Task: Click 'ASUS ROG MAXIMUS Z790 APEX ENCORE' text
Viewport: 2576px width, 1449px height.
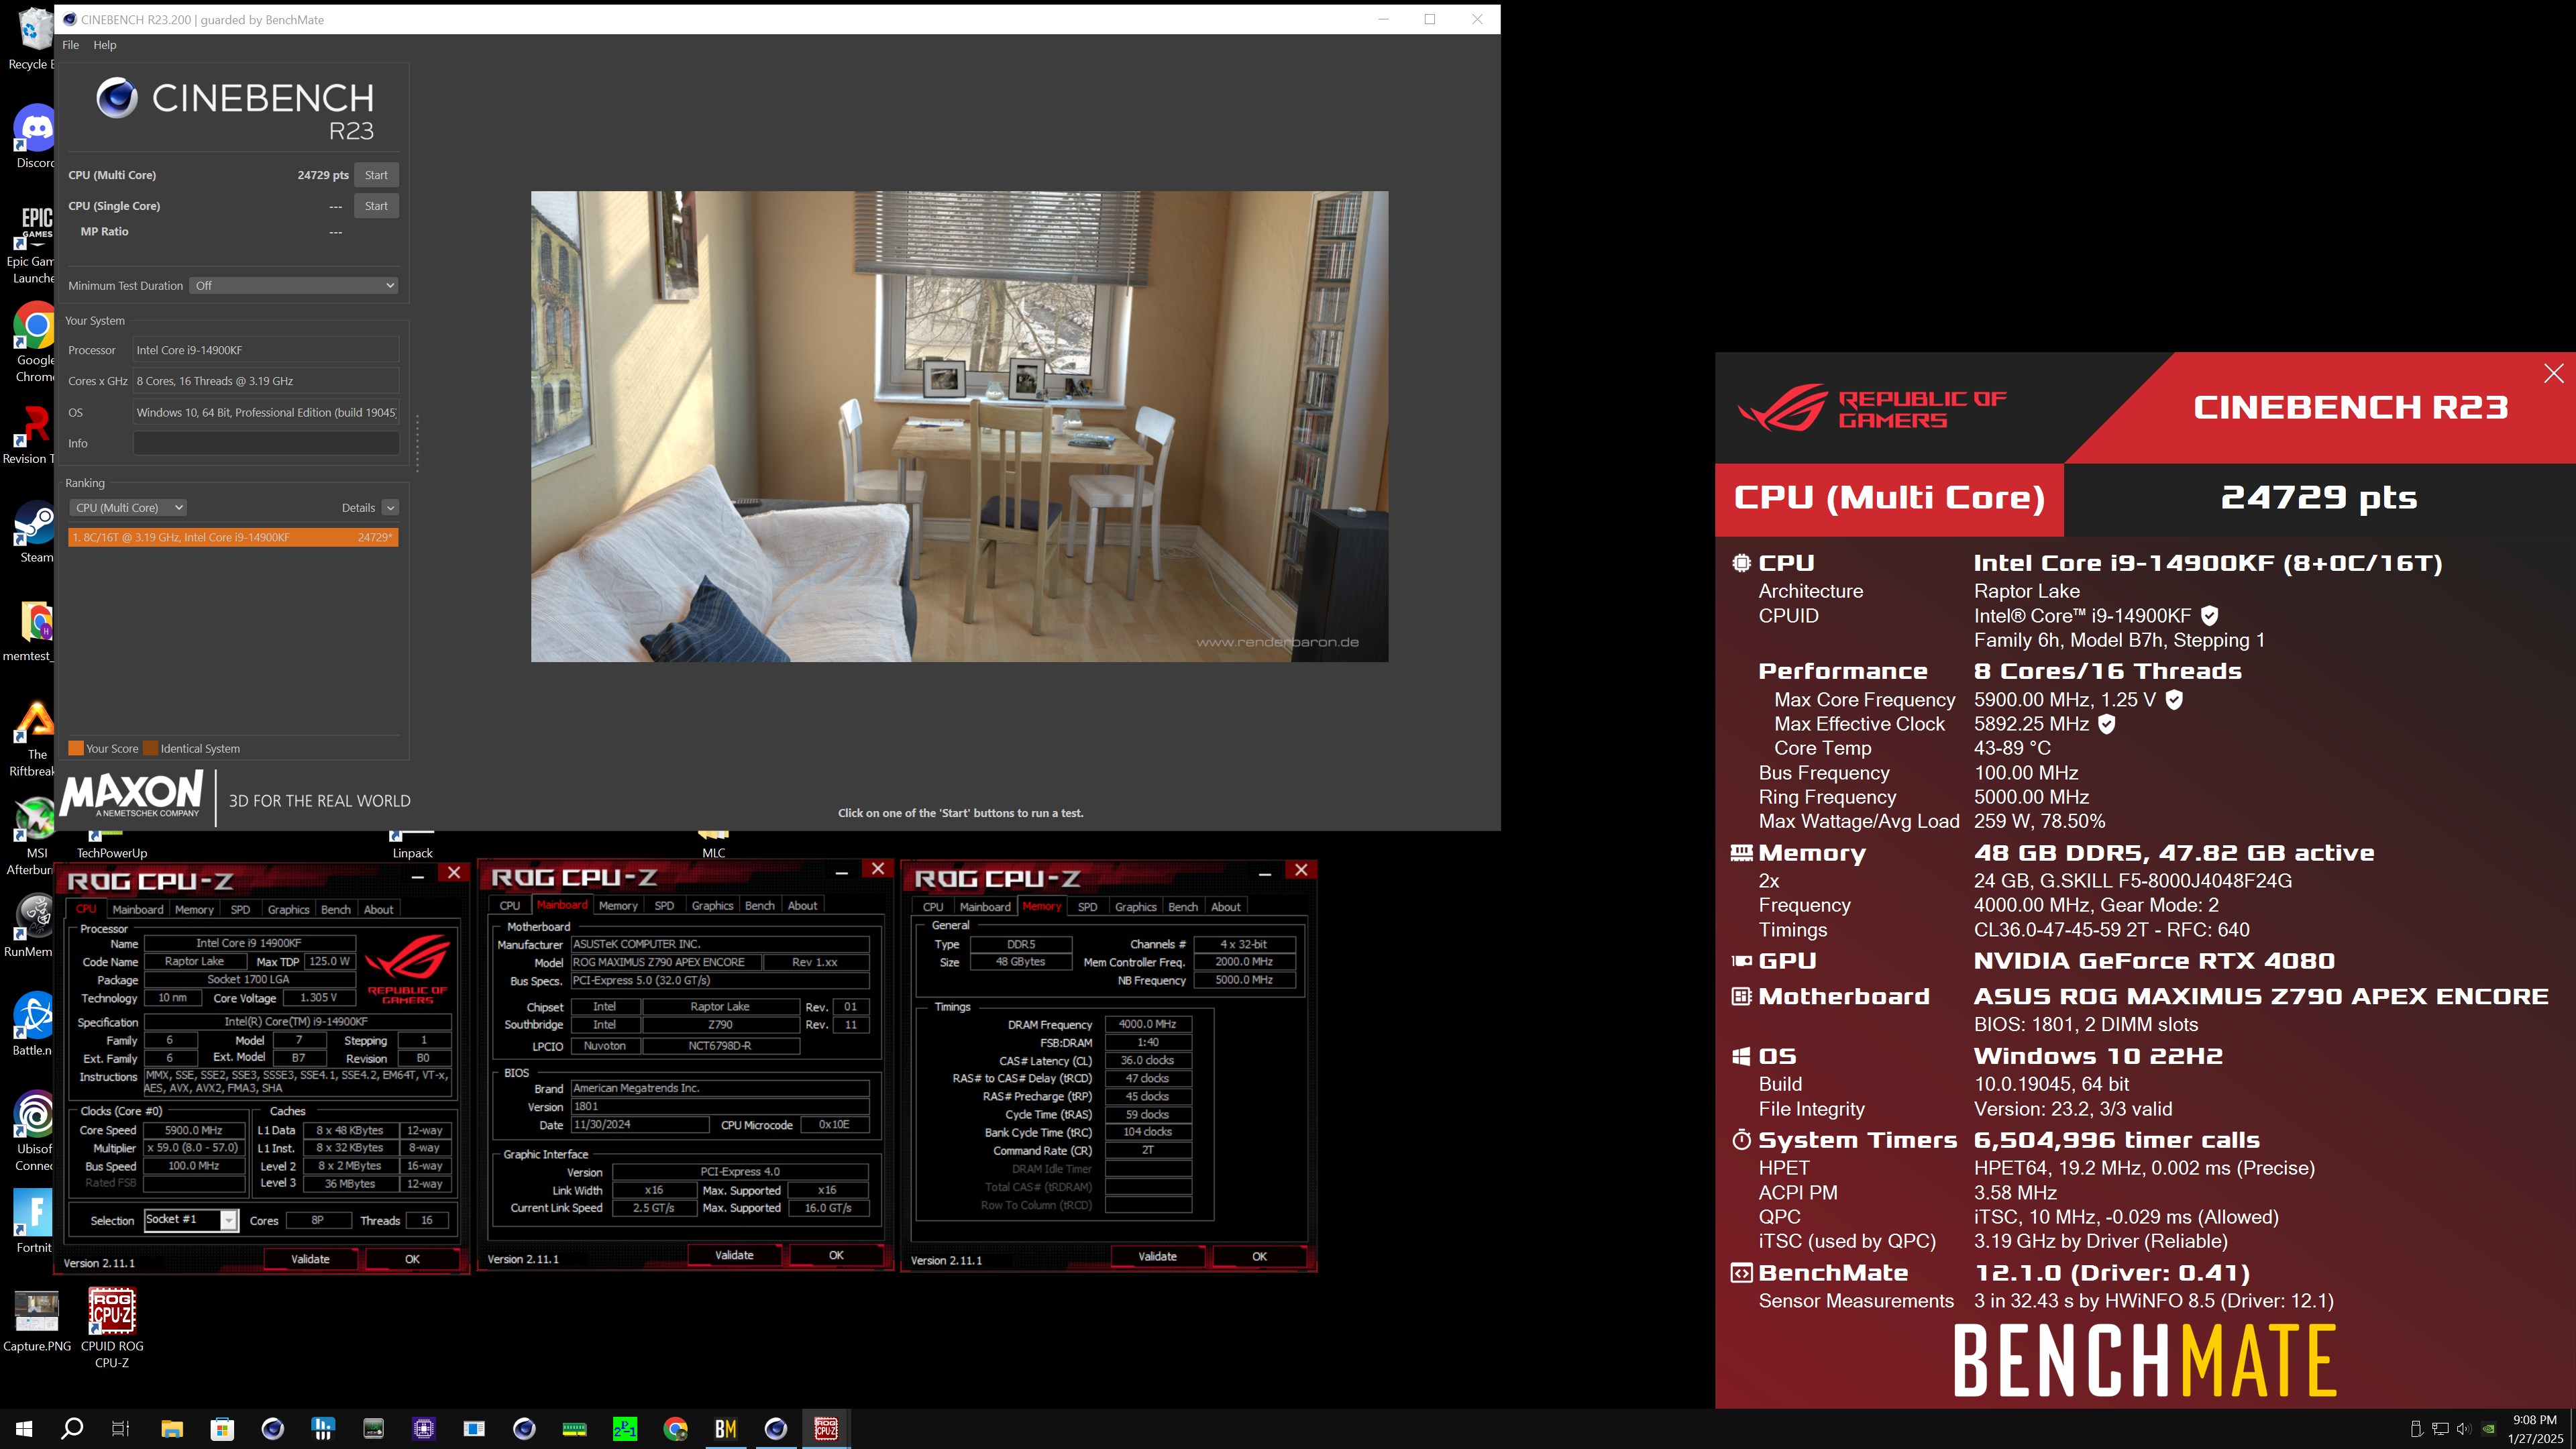Action: [x=2261, y=996]
